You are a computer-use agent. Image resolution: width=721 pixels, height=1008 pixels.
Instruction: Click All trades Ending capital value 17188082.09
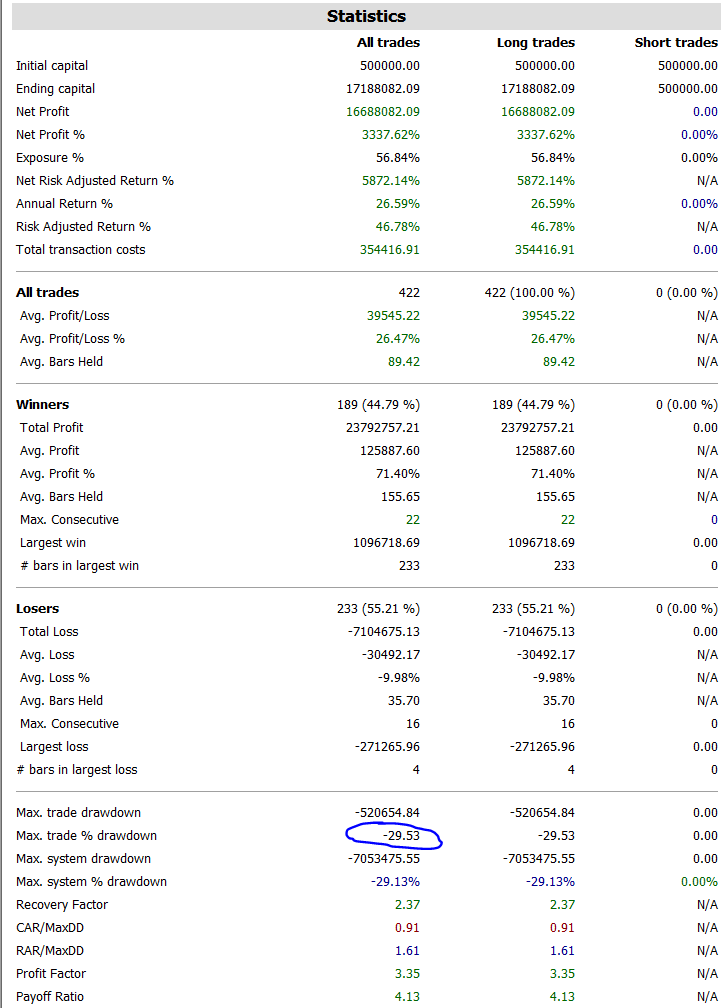pyautogui.click(x=383, y=89)
